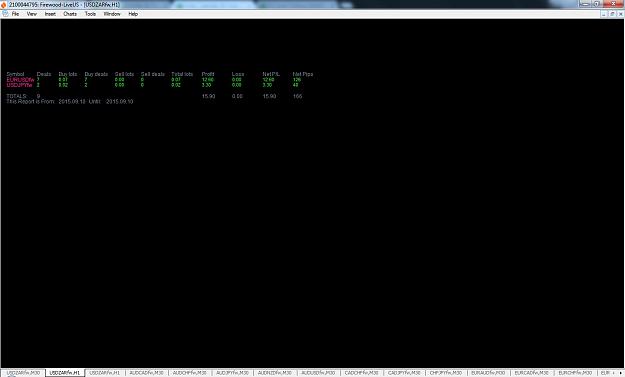
Task: Click the Loss column header
Action: 238,74
